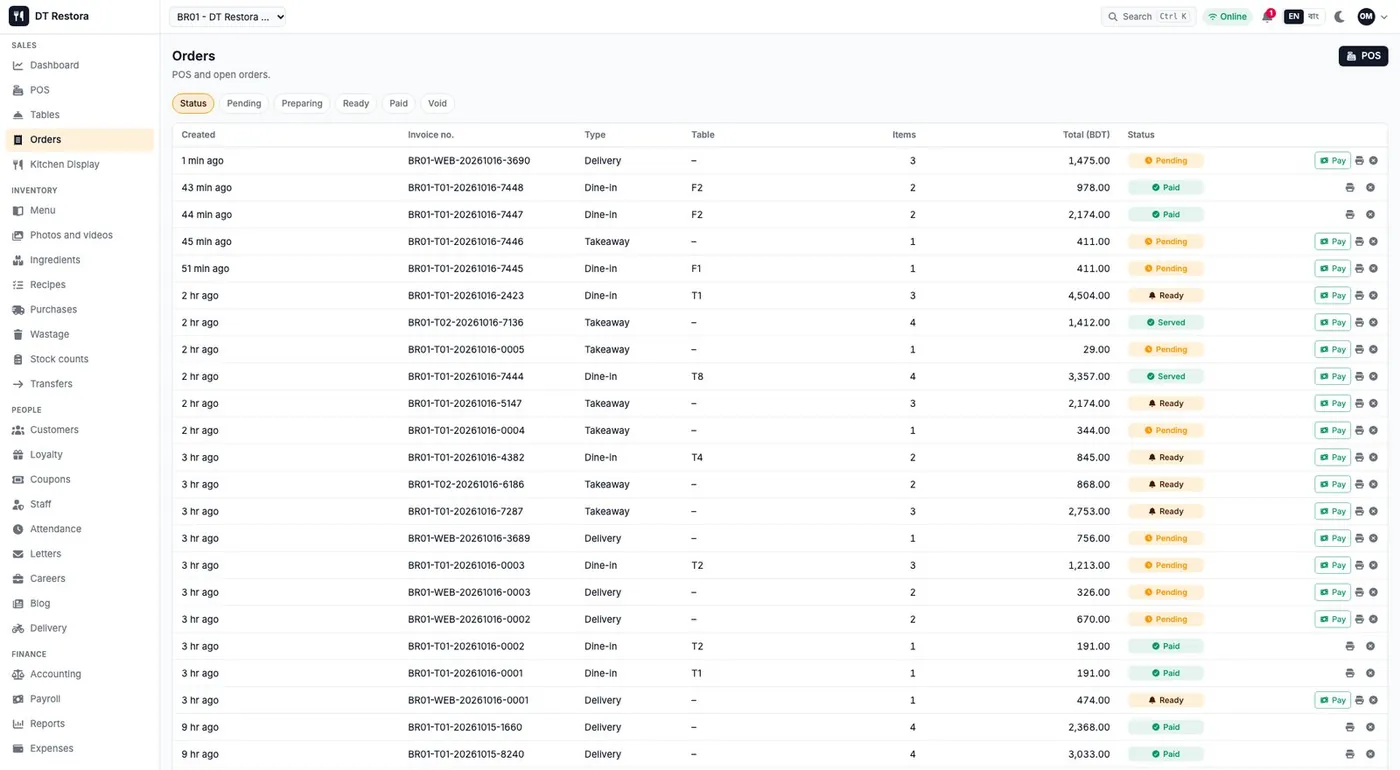Filter orders by the Pending chip

click(x=244, y=104)
